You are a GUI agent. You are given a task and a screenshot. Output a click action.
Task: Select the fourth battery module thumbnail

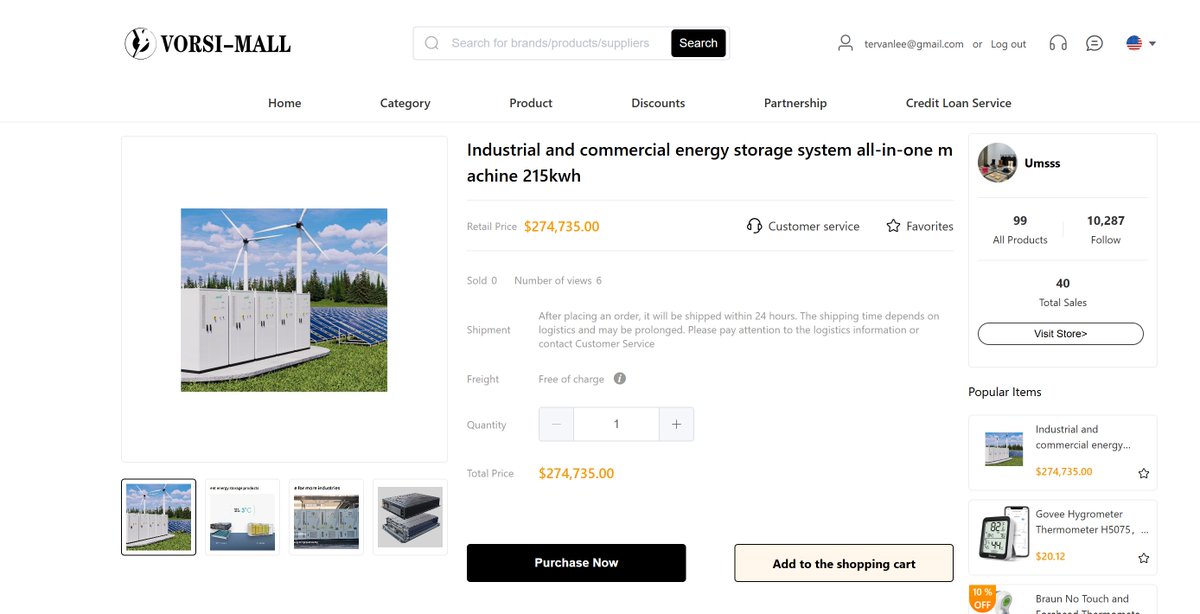[410, 517]
